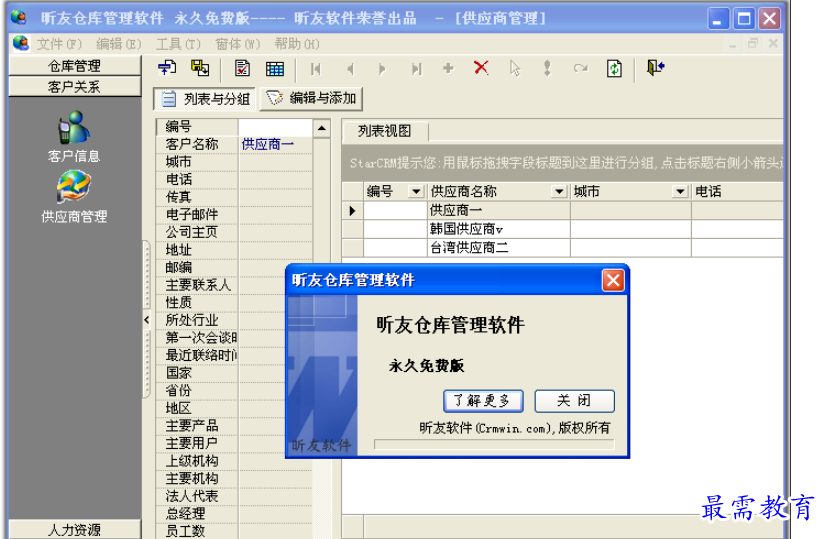823x539 pixels.
Task: Minimize the inner MDI child window
Action: coord(732,44)
